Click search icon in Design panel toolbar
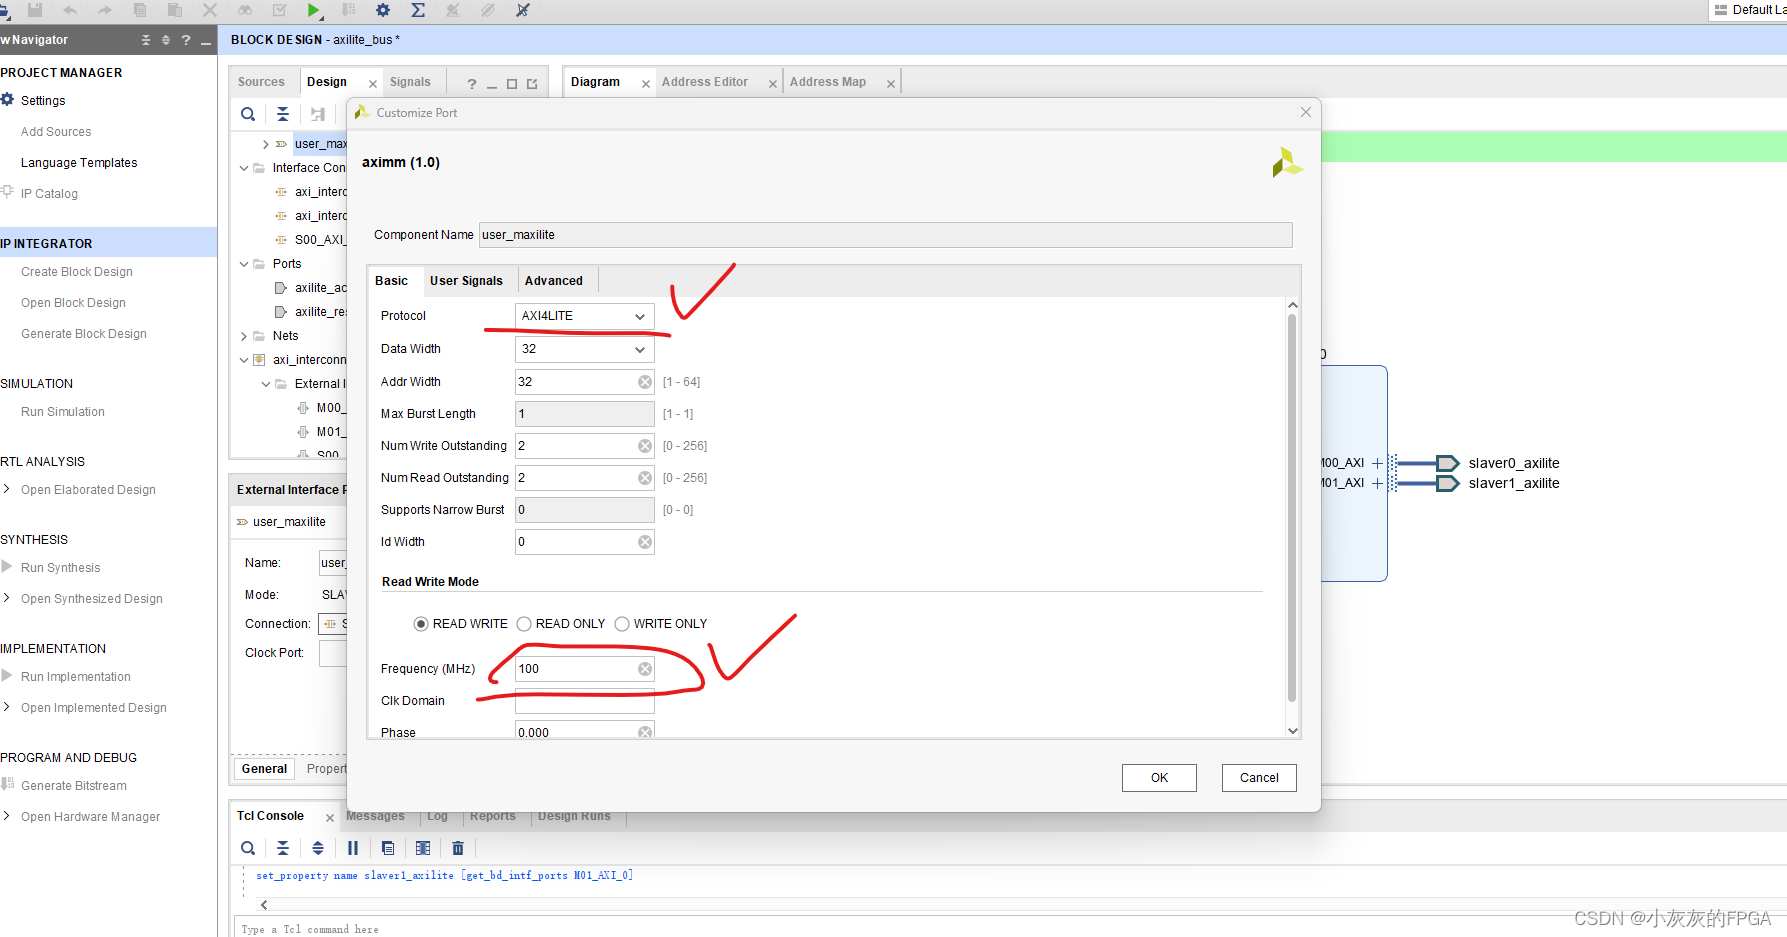The height and width of the screenshot is (937, 1787). point(248,114)
